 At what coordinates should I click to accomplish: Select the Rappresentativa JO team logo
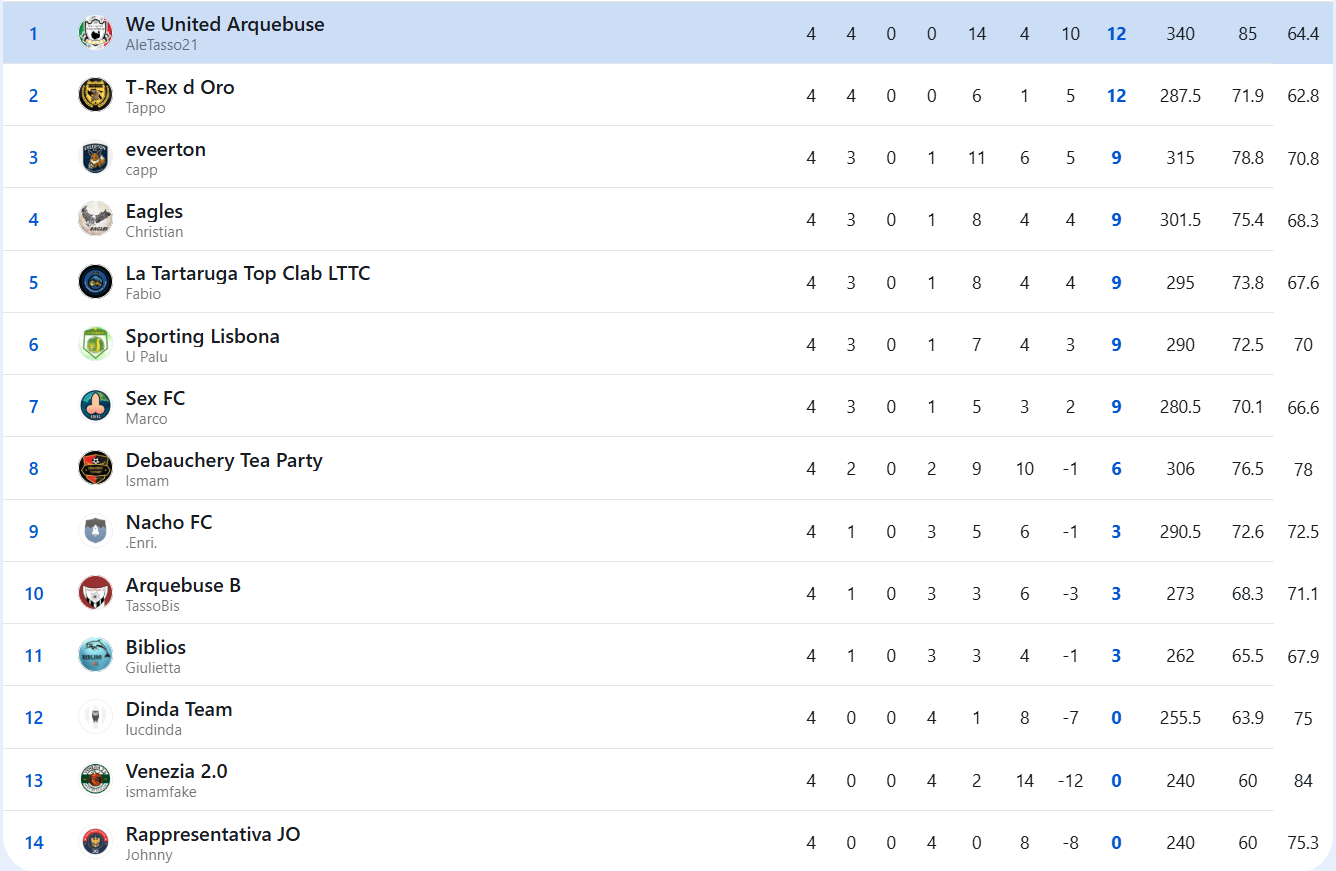pos(96,842)
